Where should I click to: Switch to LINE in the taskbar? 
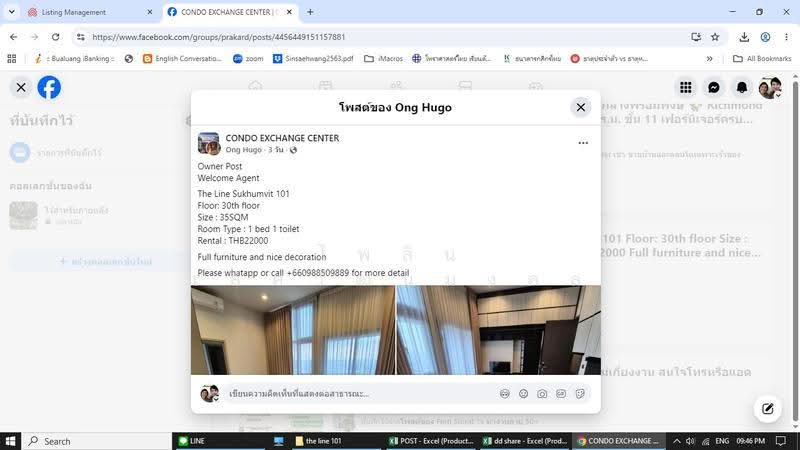coord(220,441)
